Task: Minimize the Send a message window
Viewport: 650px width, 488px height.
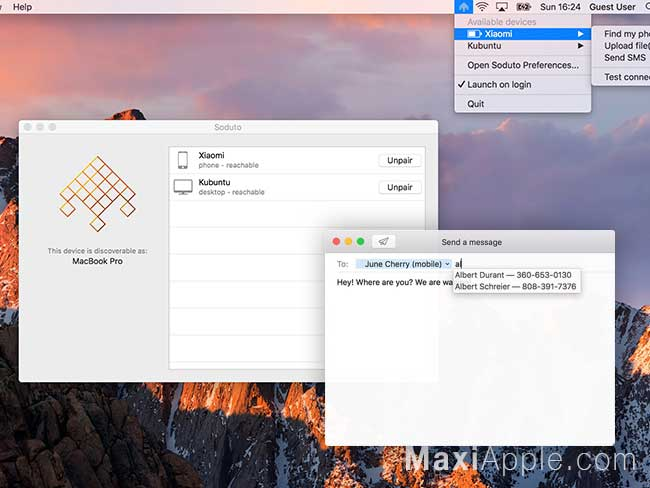Action: pyautogui.click(x=349, y=242)
